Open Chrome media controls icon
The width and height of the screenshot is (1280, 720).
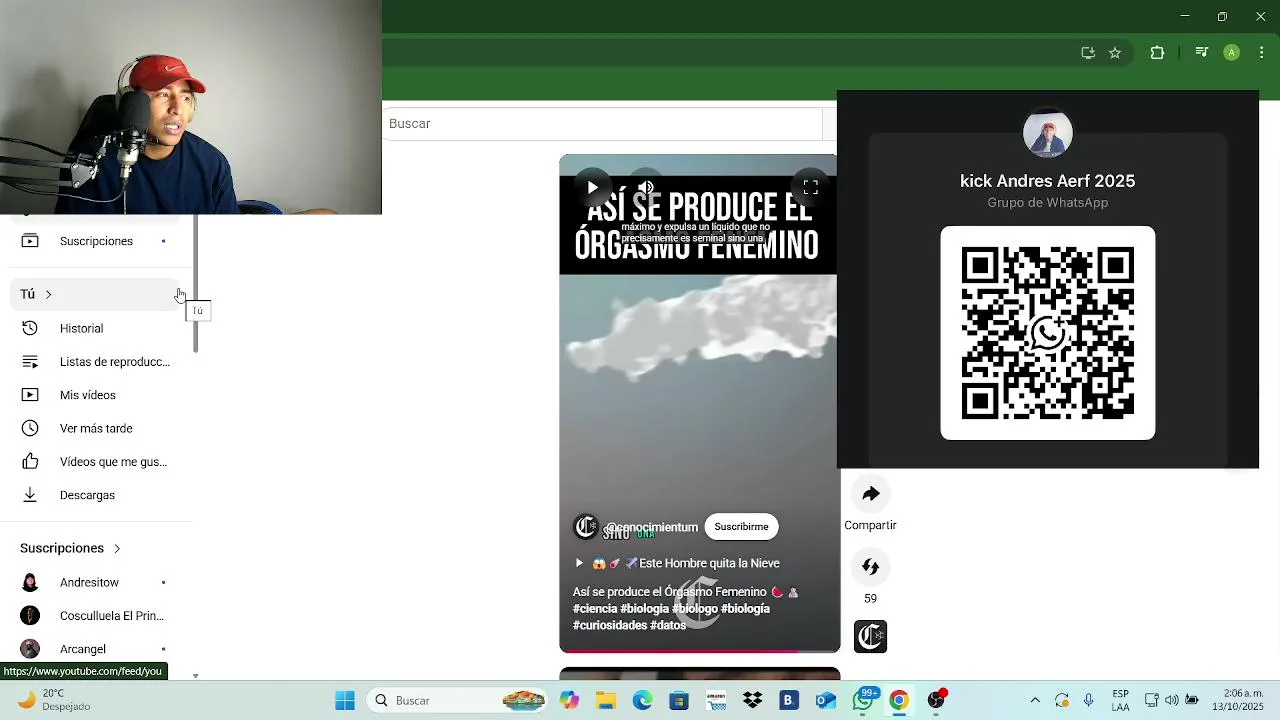1202,53
